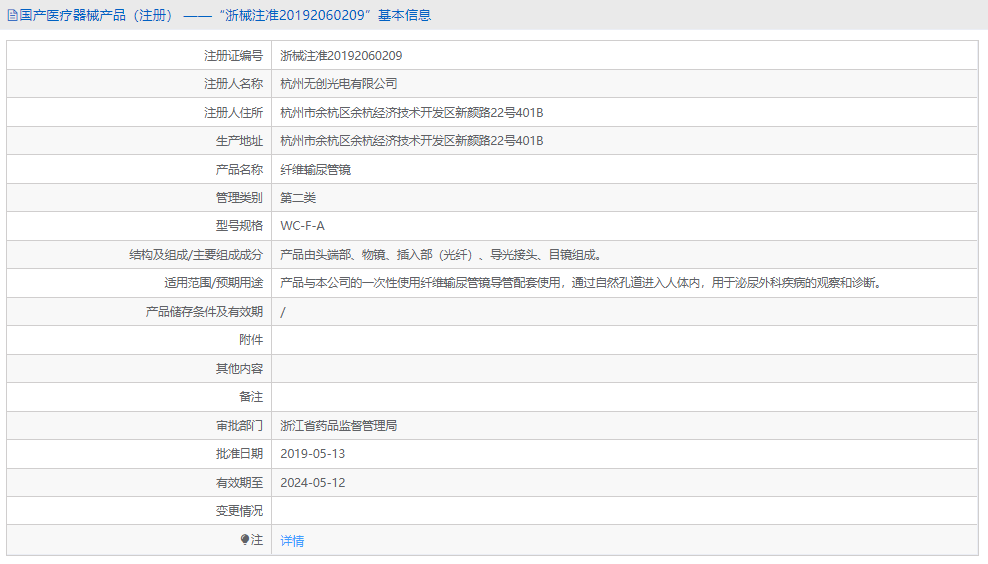
Task: Click the page title text 国产医疗器械产品（注册）
Action: (x=96, y=15)
